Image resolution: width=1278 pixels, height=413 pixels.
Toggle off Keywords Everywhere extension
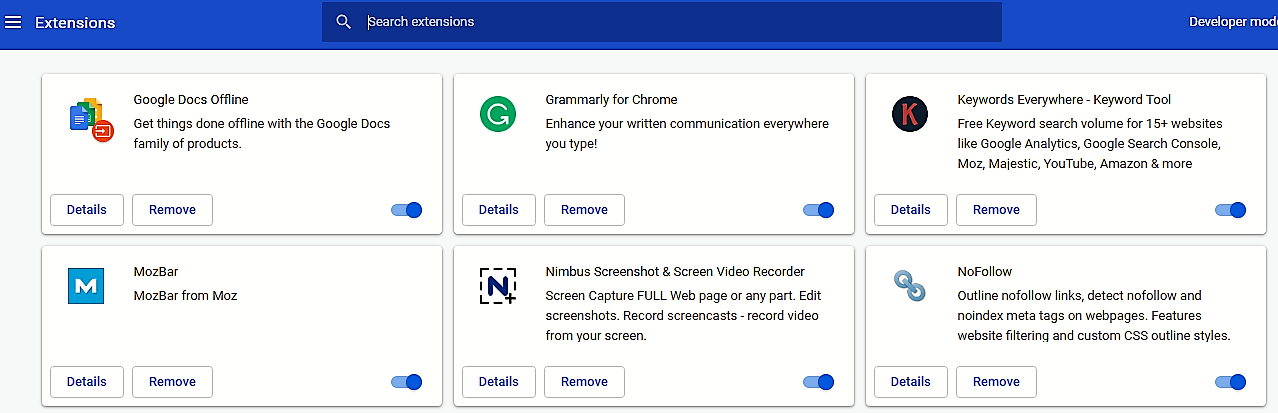pyautogui.click(x=1230, y=210)
